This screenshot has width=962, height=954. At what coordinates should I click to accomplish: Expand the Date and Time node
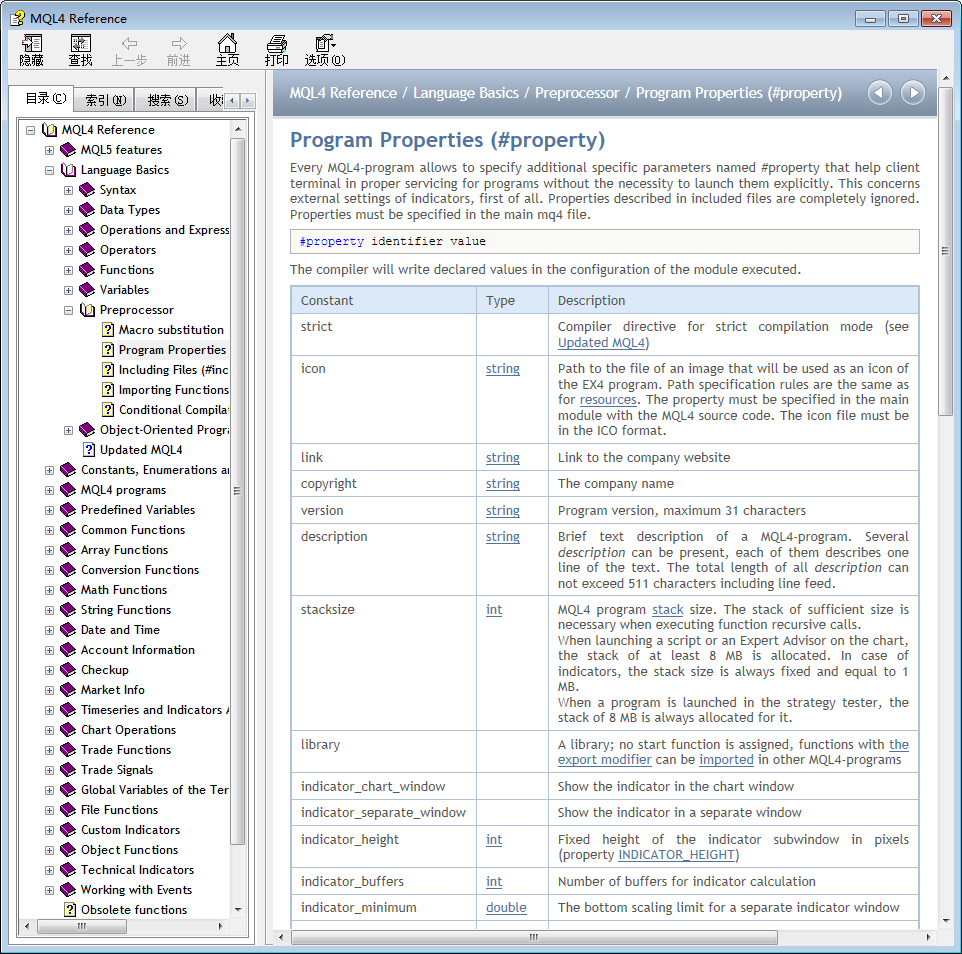click(x=50, y=630)
